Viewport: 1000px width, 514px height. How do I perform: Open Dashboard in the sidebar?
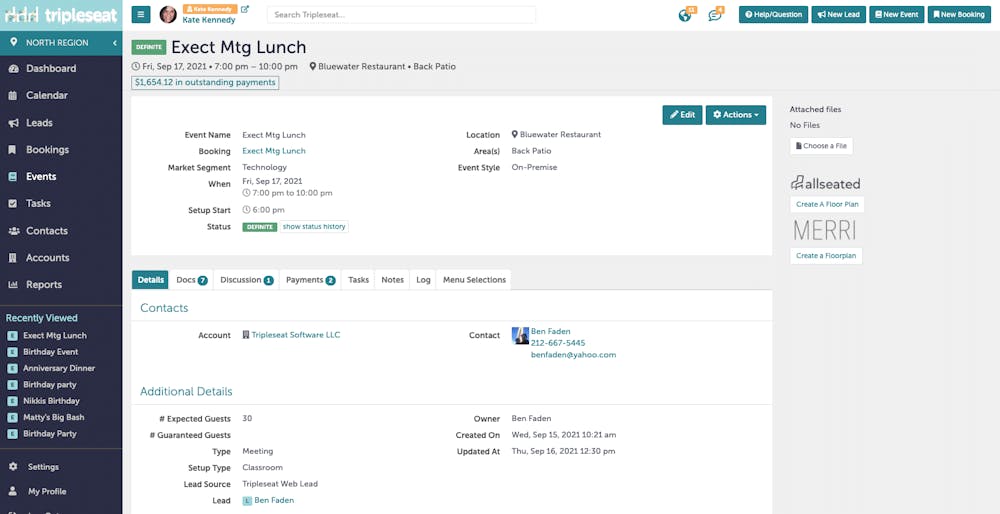pyautogui.click(x=50, y=68)
